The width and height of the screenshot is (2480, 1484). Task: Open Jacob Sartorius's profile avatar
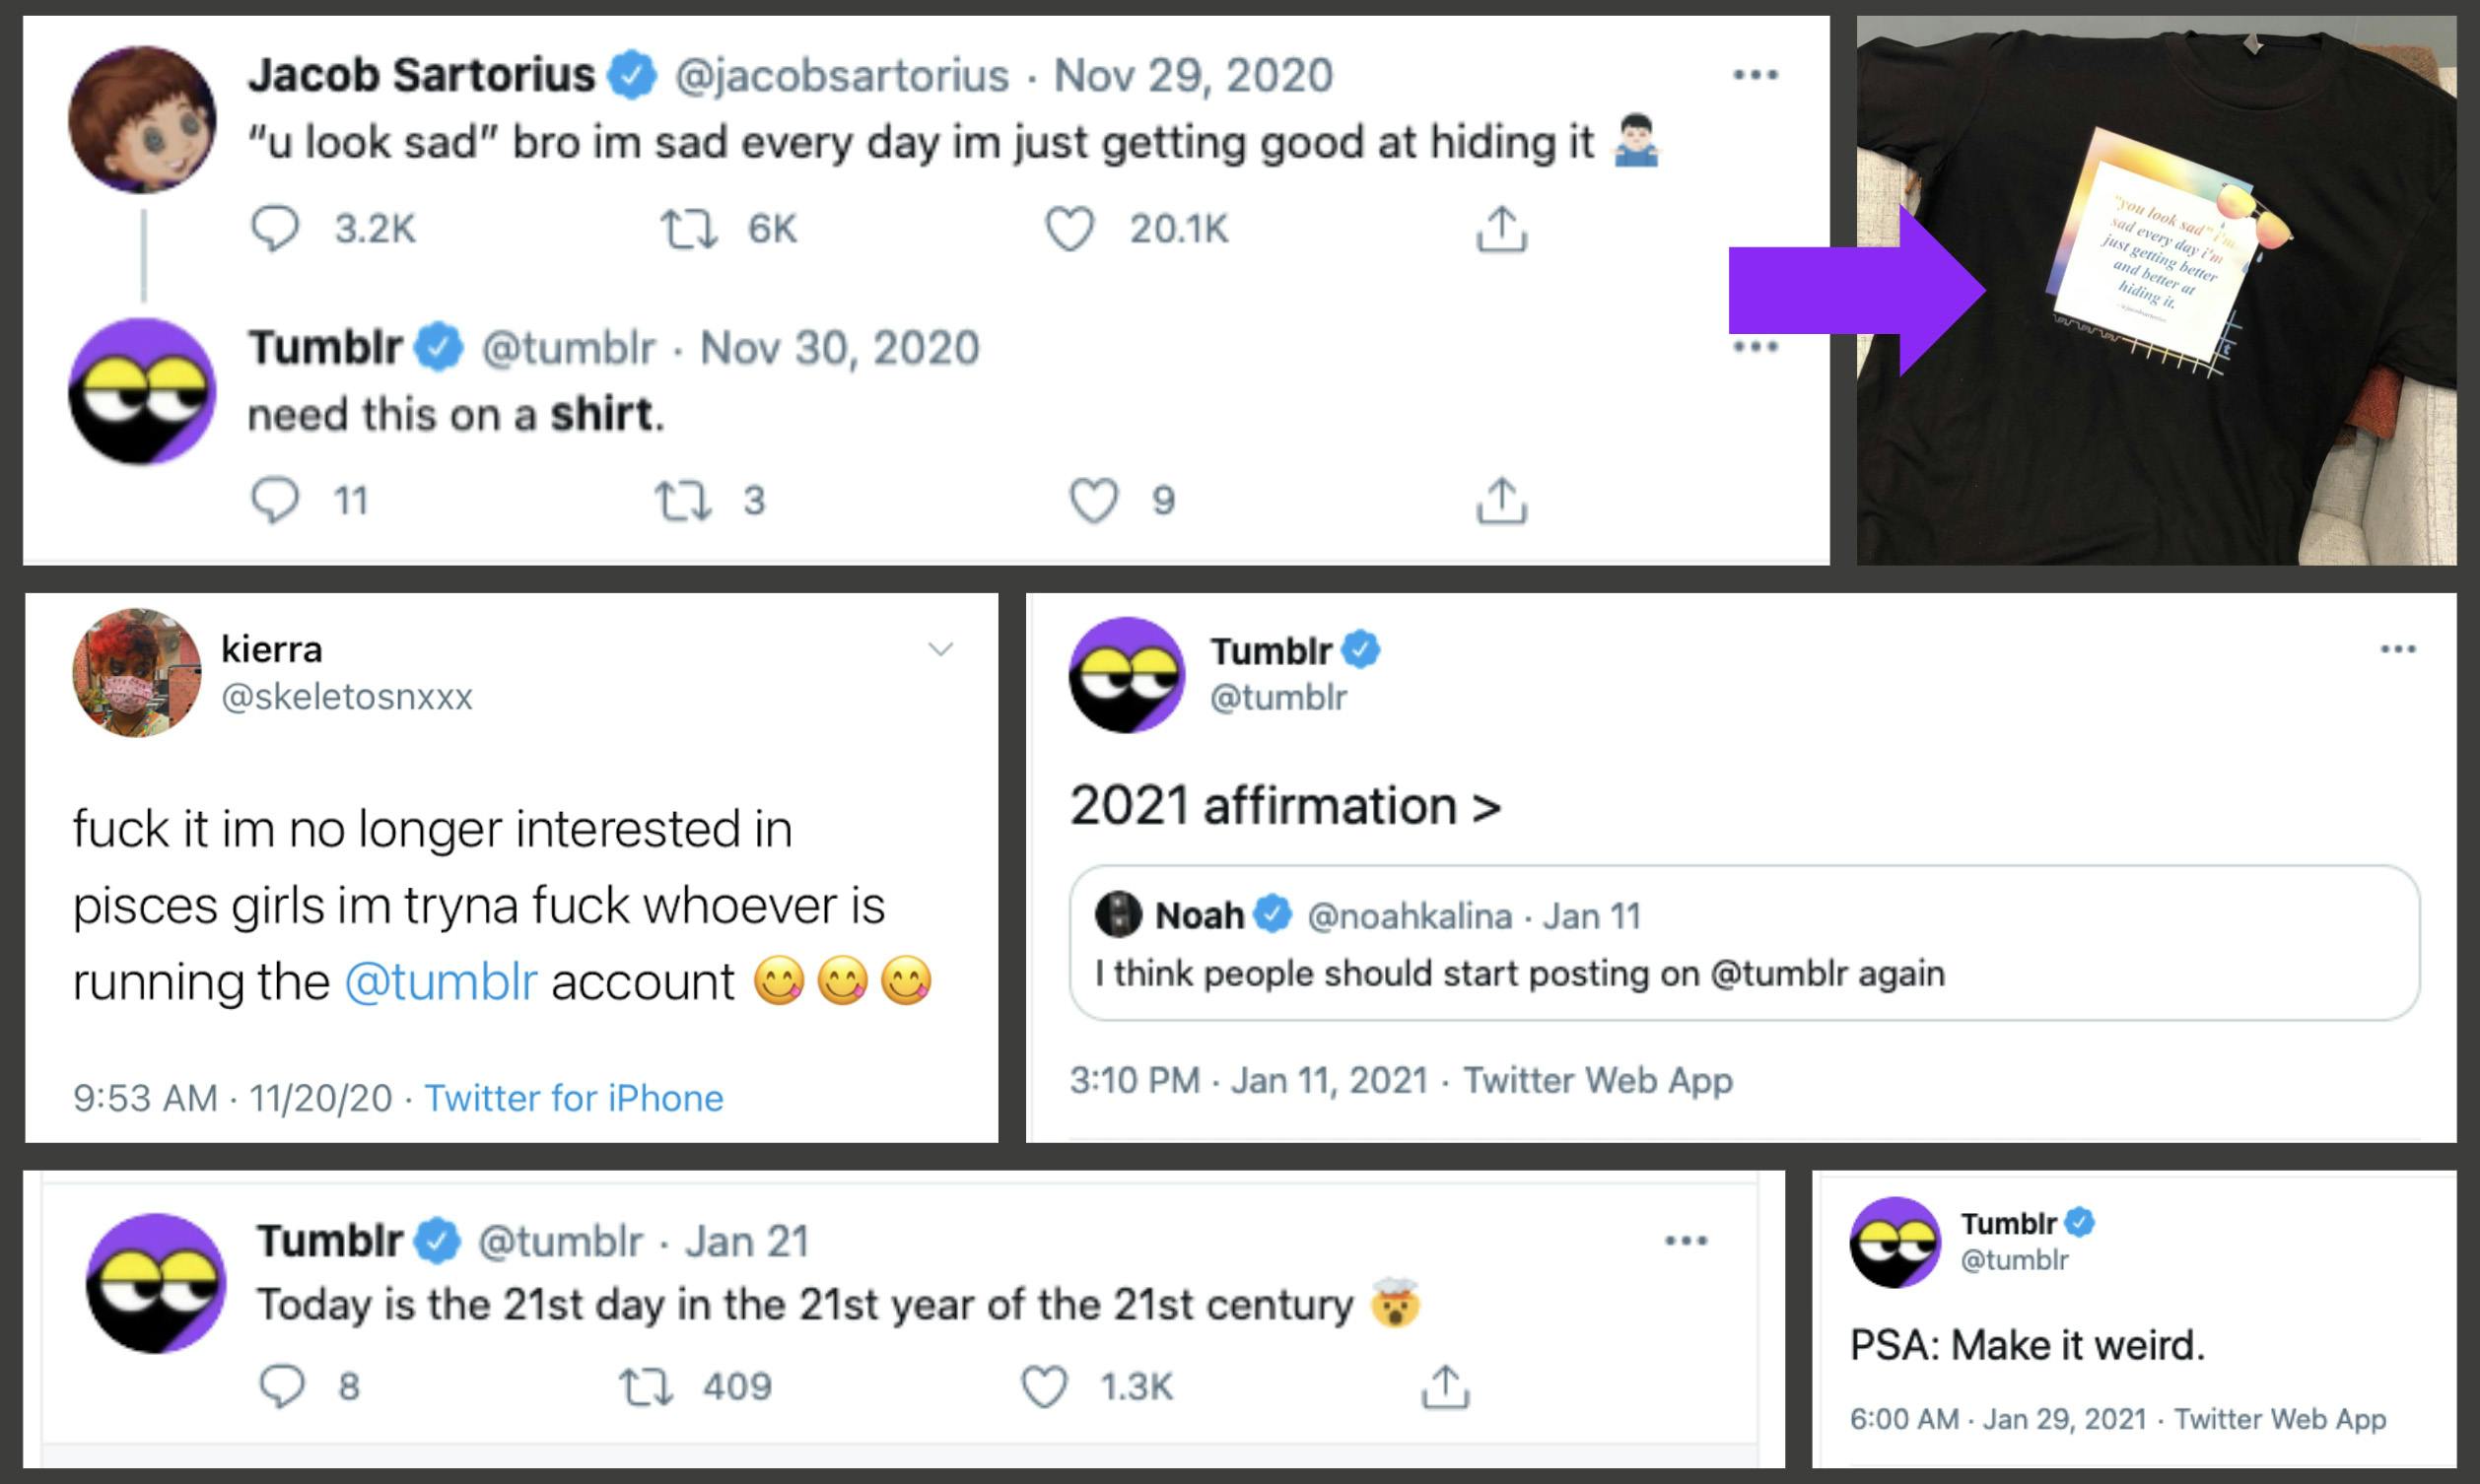pos(142,119)
